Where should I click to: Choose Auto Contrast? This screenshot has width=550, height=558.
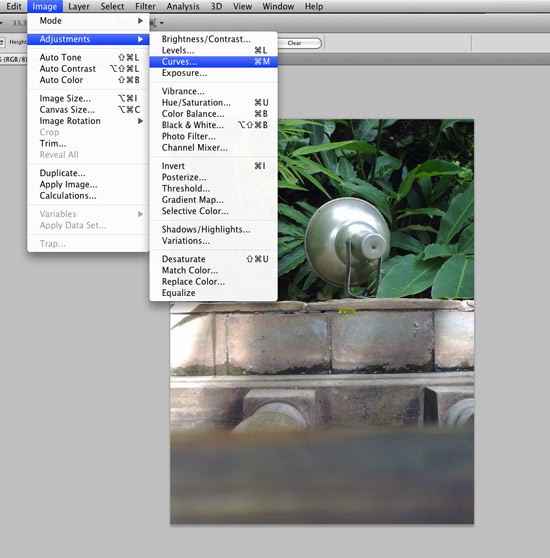(88, 69)
